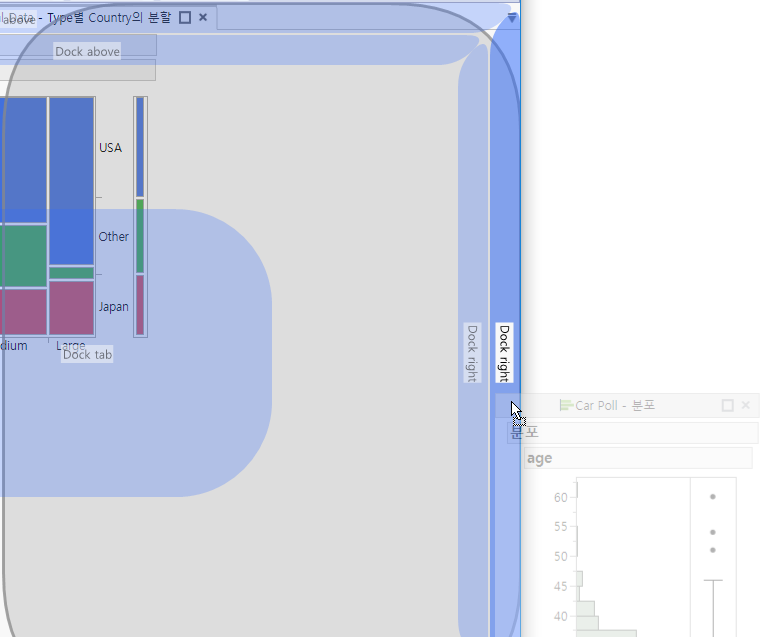Choose the highlighted outer Dock right zone
763x637 pixels.
pos(504,353)
